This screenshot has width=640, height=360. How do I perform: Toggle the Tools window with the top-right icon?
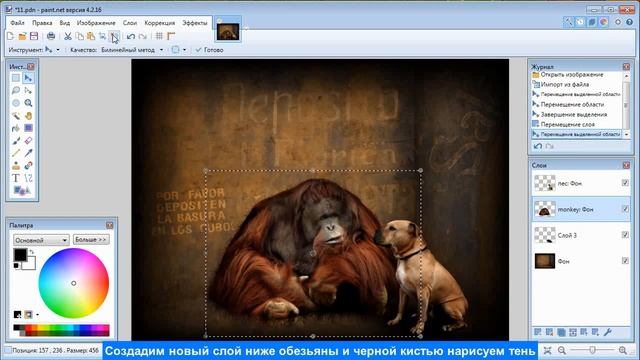(x=568, y=22)
